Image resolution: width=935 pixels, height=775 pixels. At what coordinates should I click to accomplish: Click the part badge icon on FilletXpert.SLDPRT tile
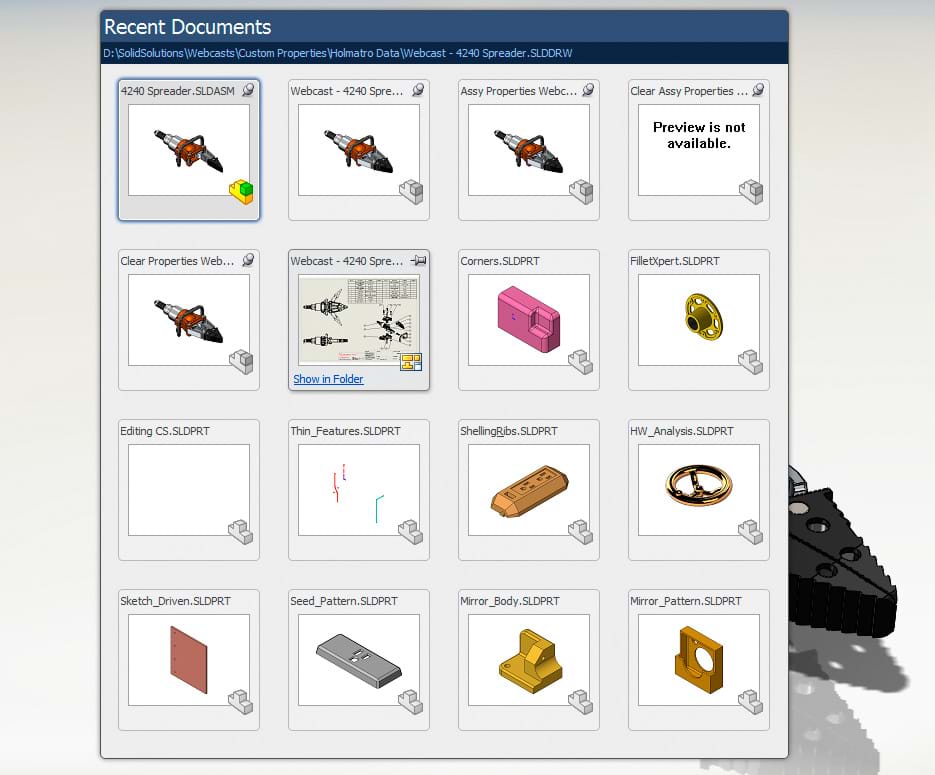[x=750, y=363]
